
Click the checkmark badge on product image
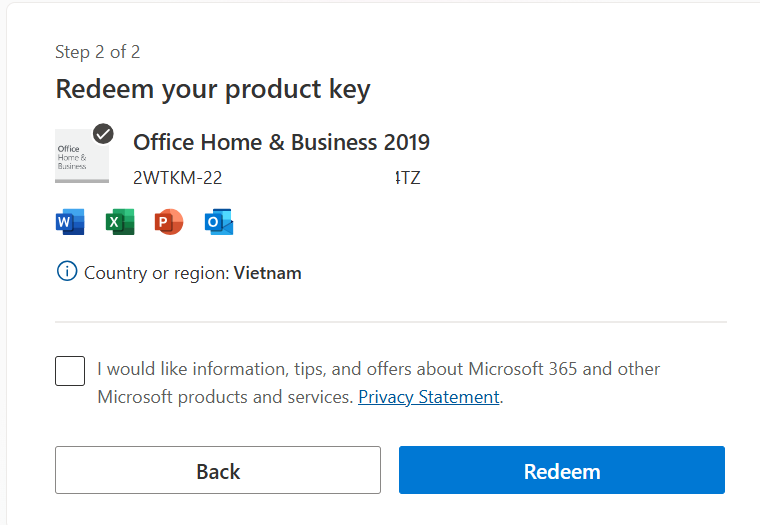pos(103,134)
